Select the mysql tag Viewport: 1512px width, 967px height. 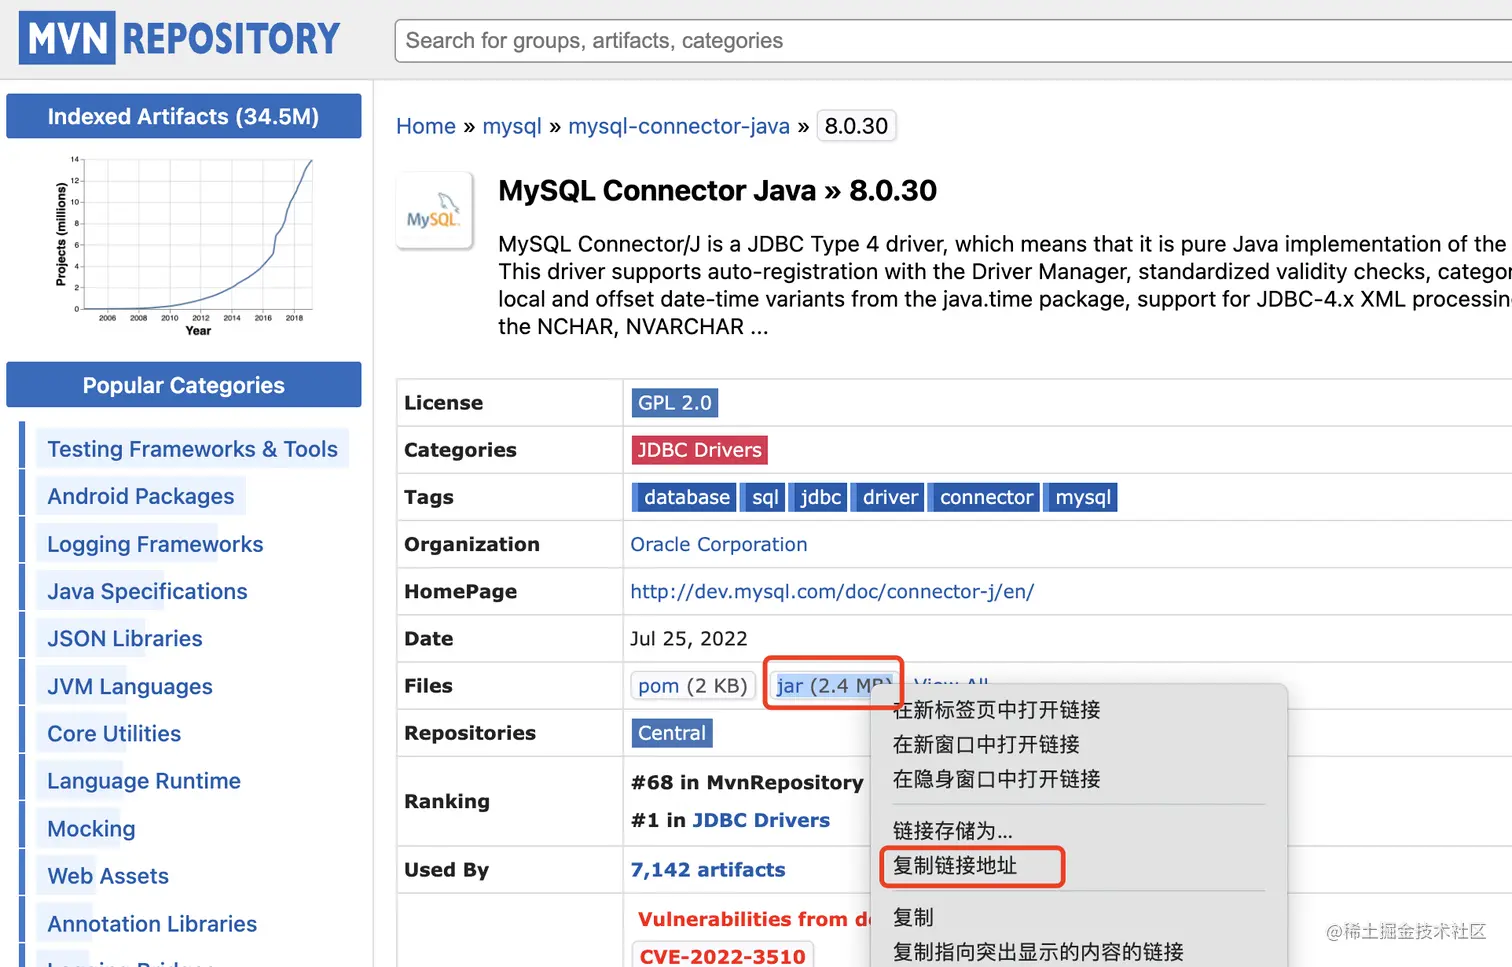(1082, 497)
